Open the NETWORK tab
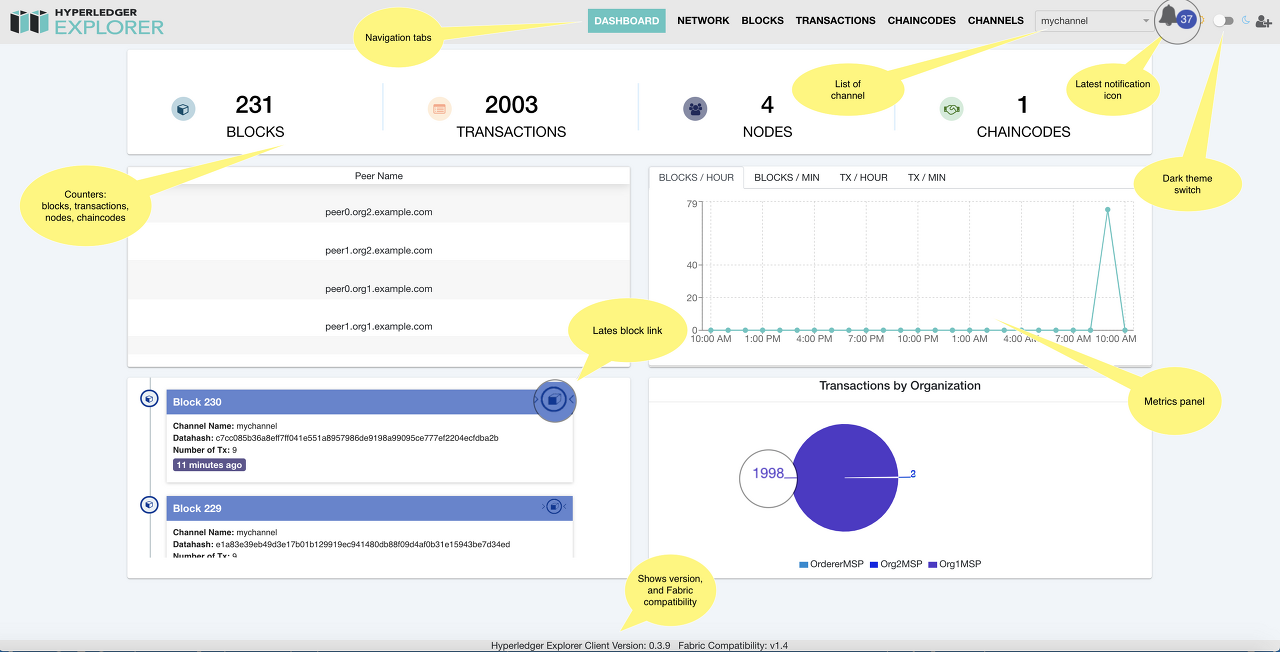1280x652 pixels. 703,20
